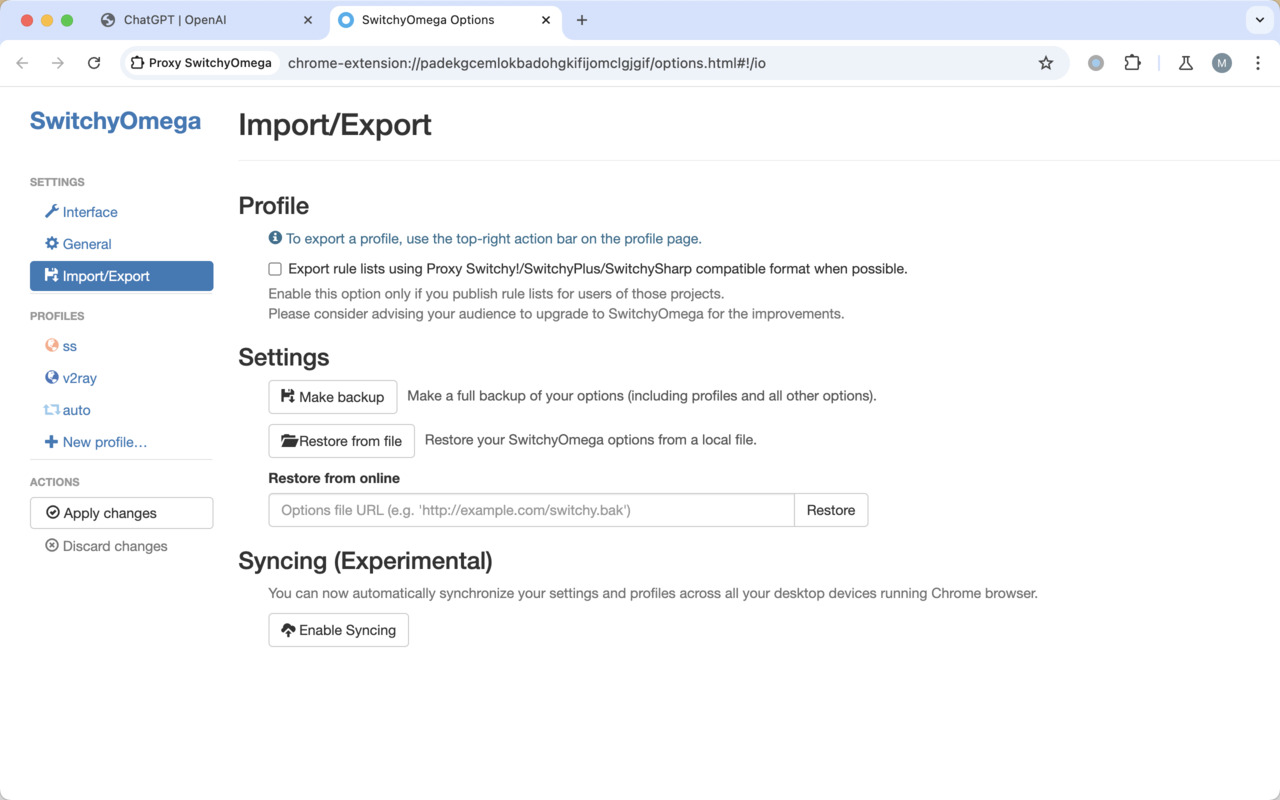Toggle the Export rule lists compatible format checkbox
The image size is (1280, 800).
click(275, 269)
